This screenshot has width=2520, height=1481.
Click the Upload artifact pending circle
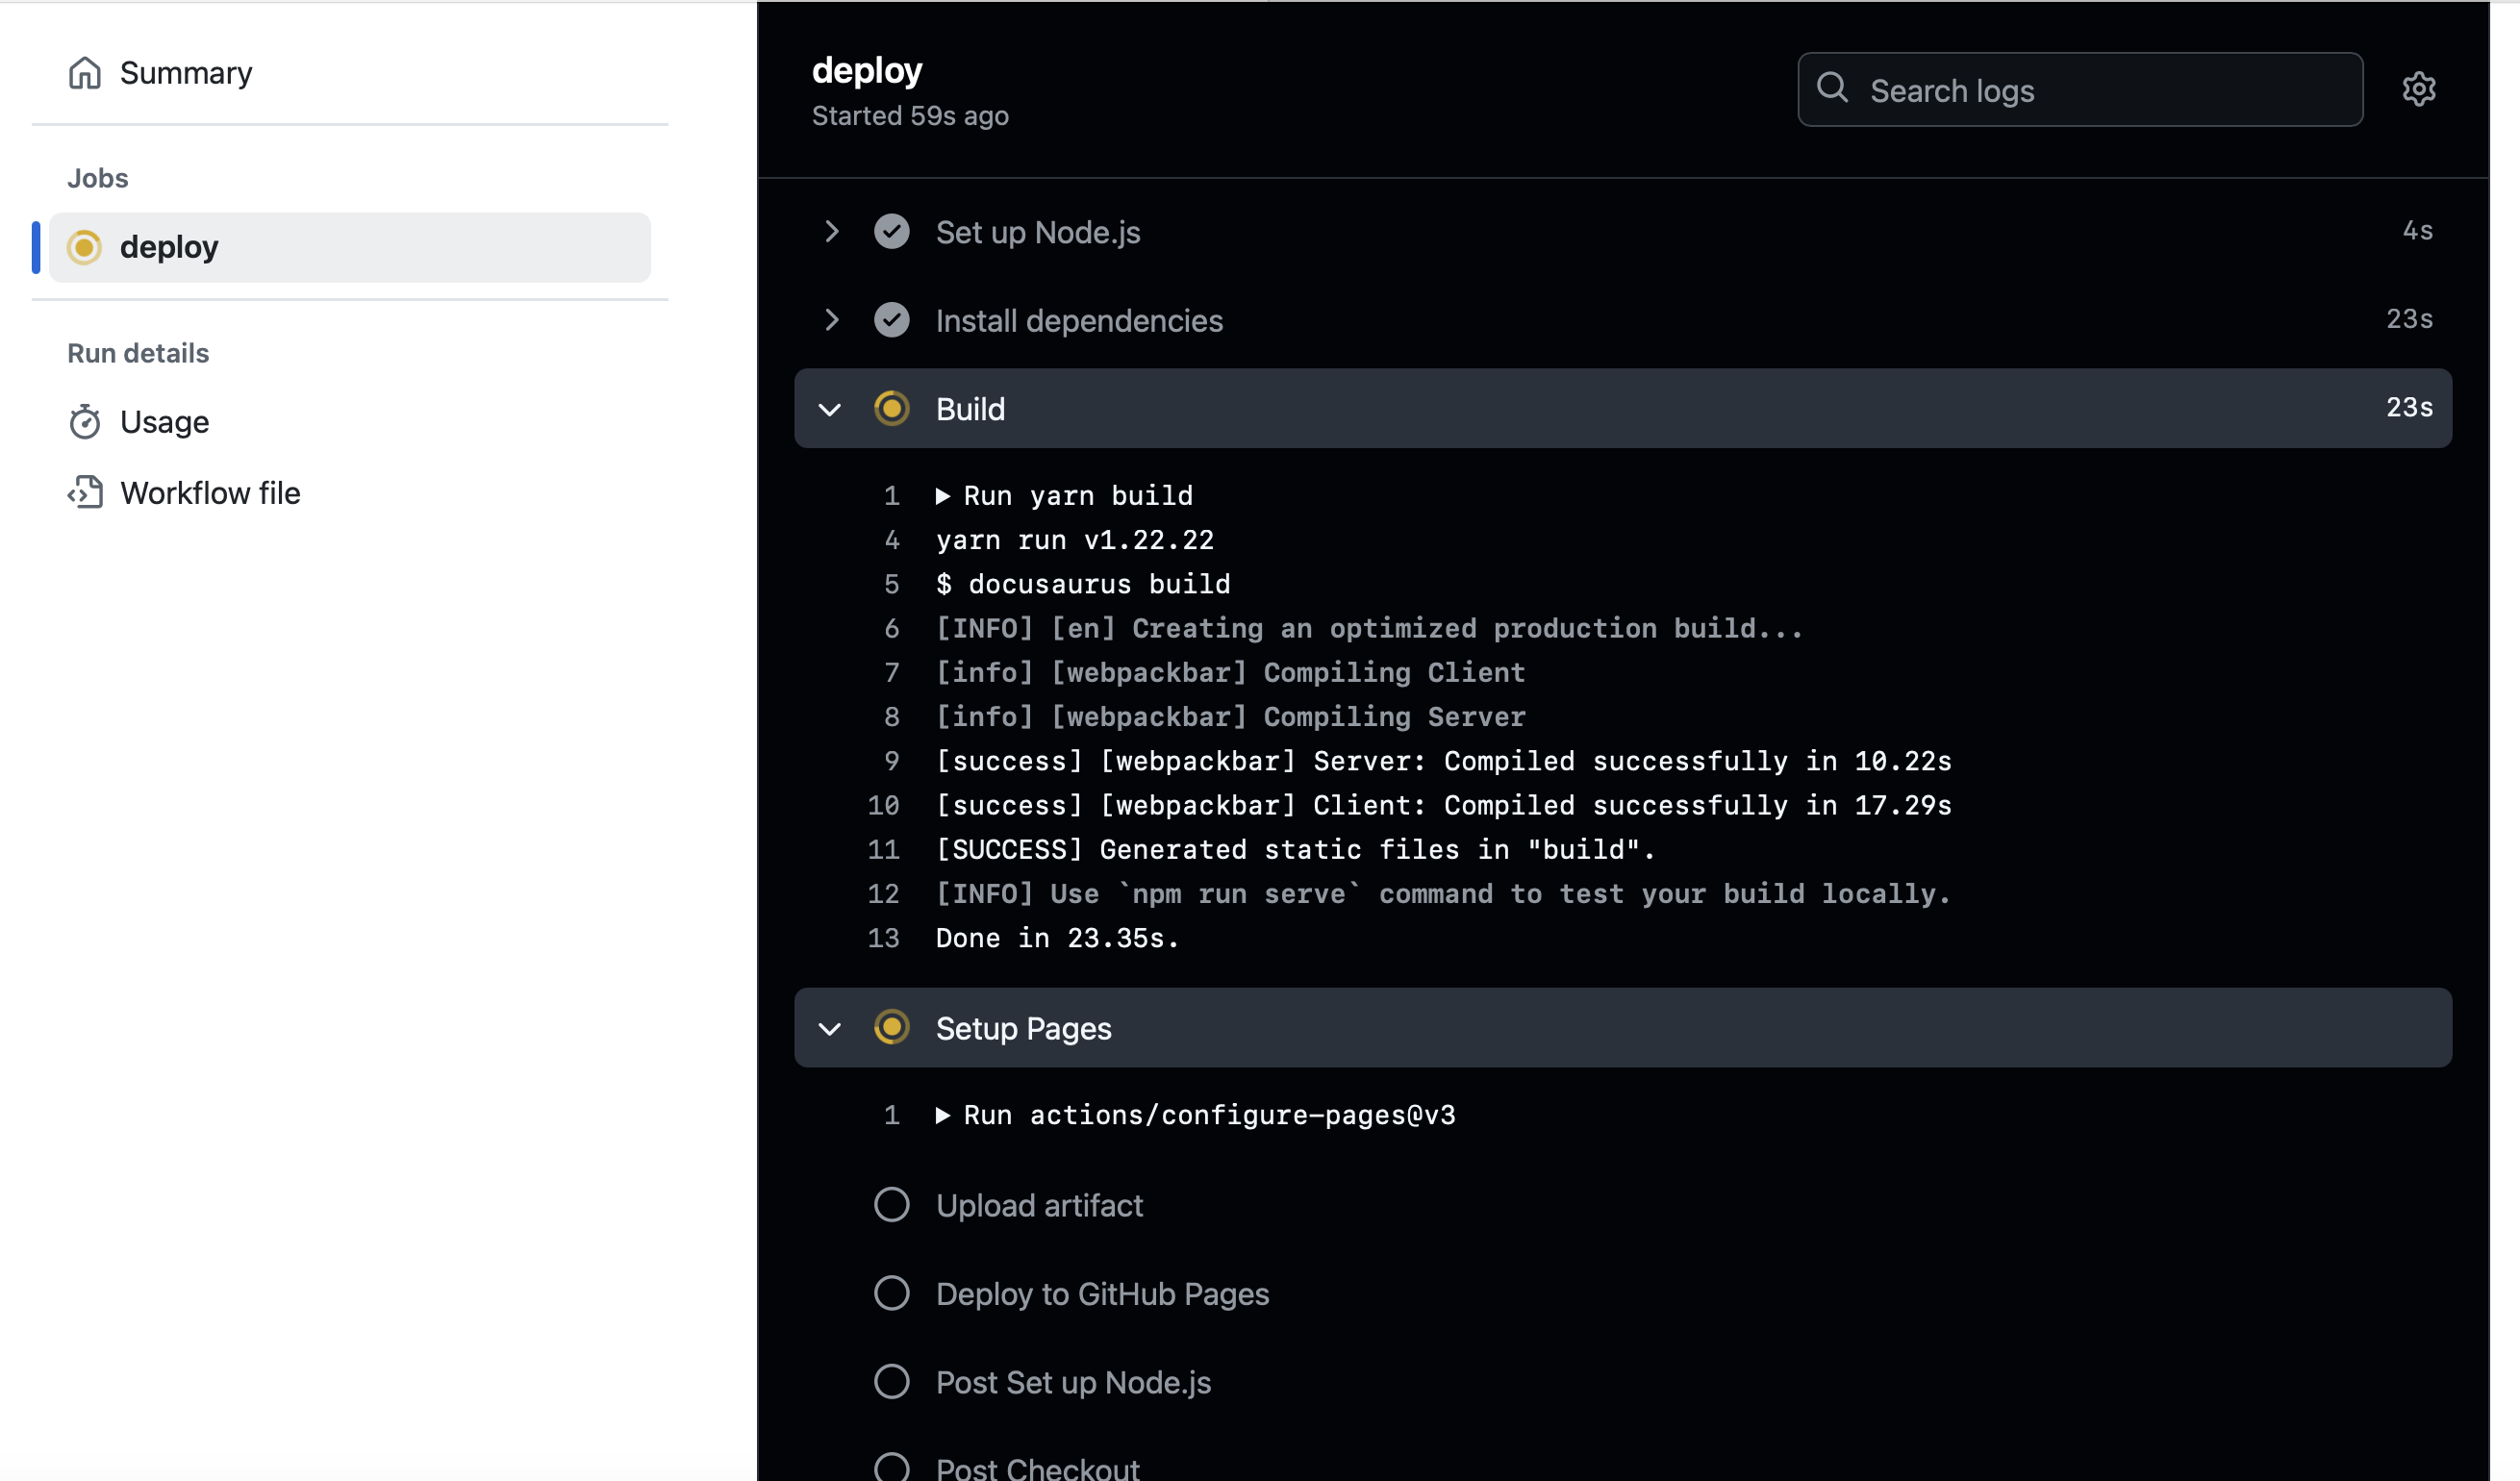(x=891, y=1205)
